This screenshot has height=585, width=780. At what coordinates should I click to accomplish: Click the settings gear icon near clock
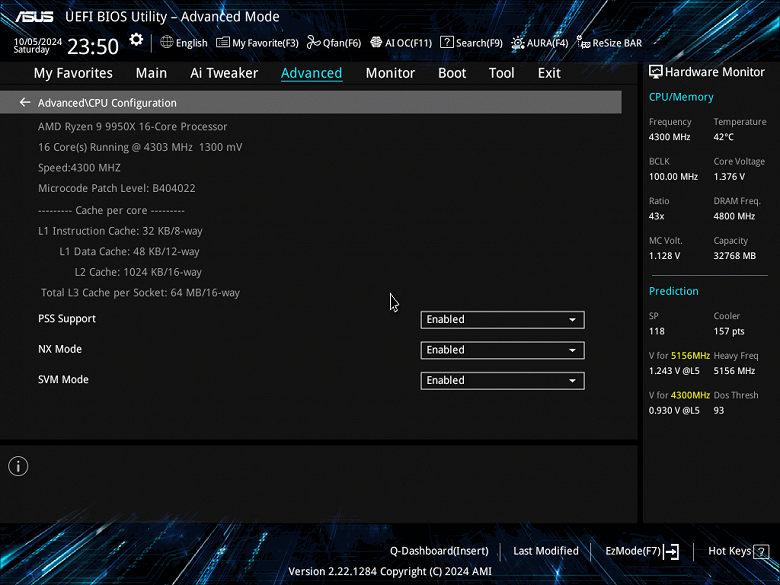[x=136, y=40]
